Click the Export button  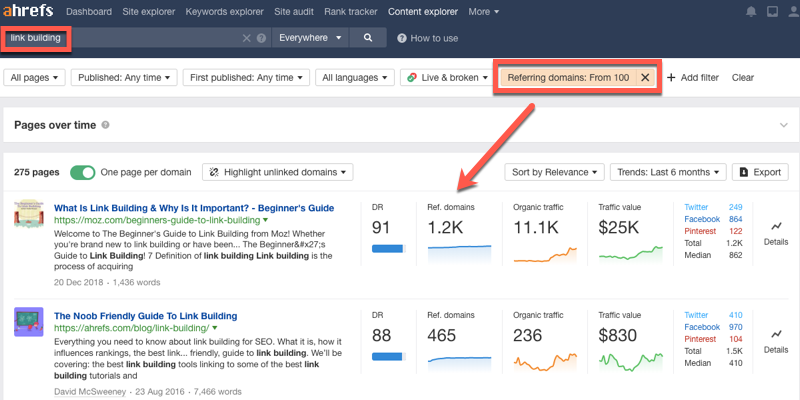(759, 172)
